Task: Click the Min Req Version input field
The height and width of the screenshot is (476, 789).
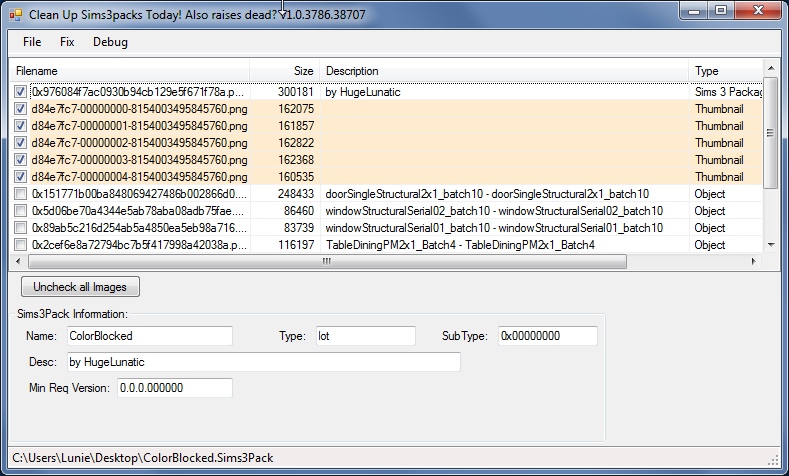Action: pos(174,387)
